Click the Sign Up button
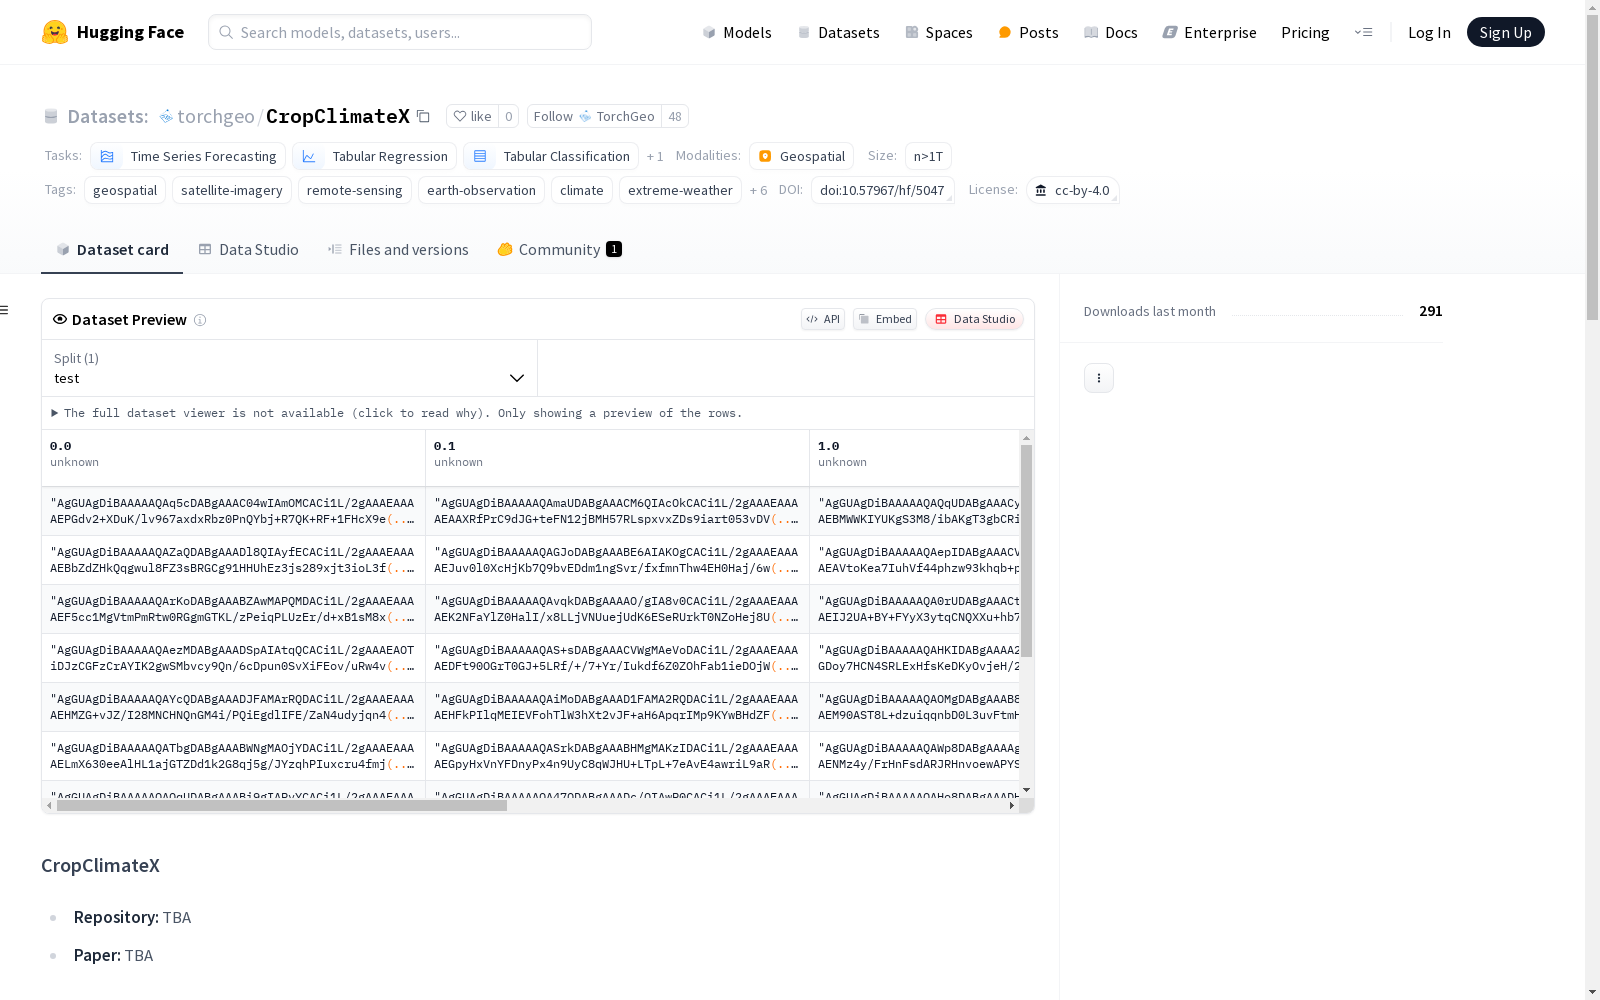1600x1000 pixels. point(1506,32)
